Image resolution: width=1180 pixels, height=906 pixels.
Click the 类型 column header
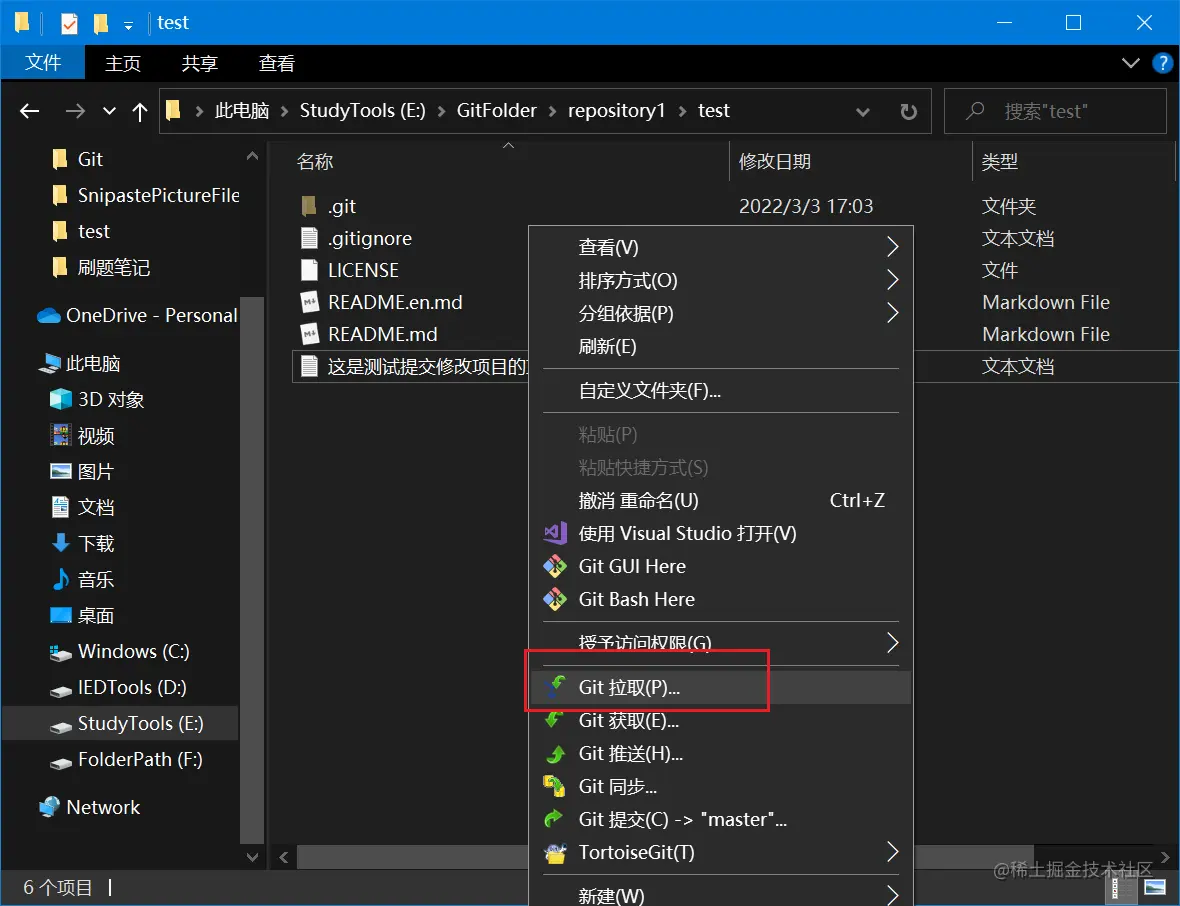pos(1074,161)
